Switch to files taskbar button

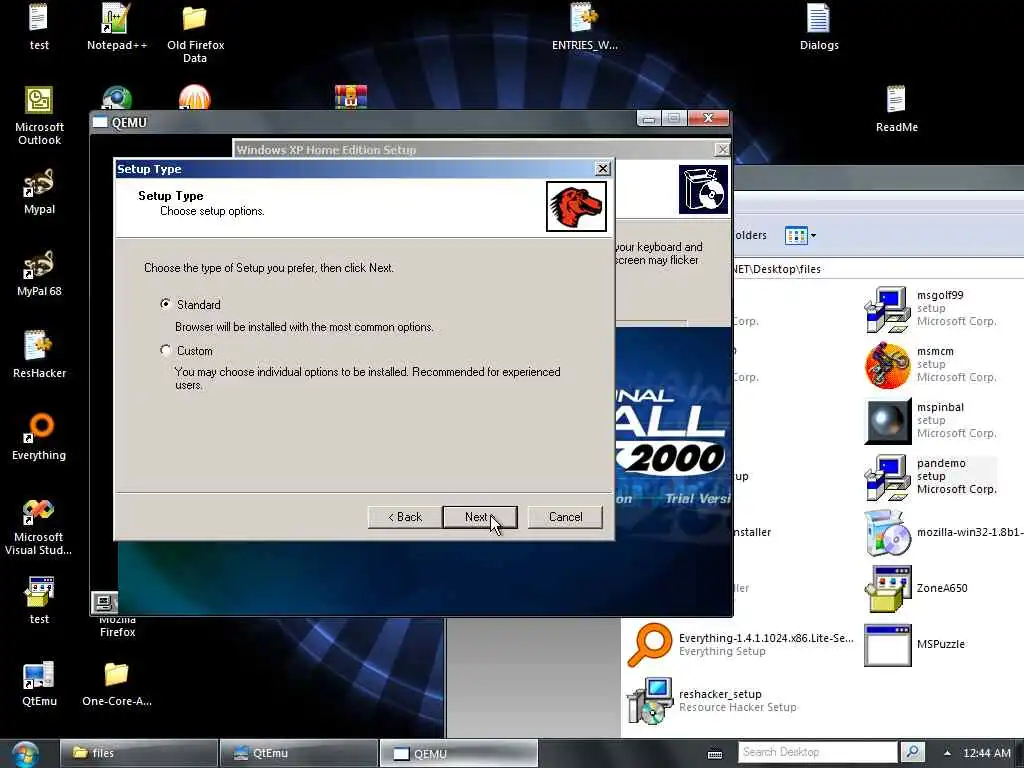[x=139, y=753]
